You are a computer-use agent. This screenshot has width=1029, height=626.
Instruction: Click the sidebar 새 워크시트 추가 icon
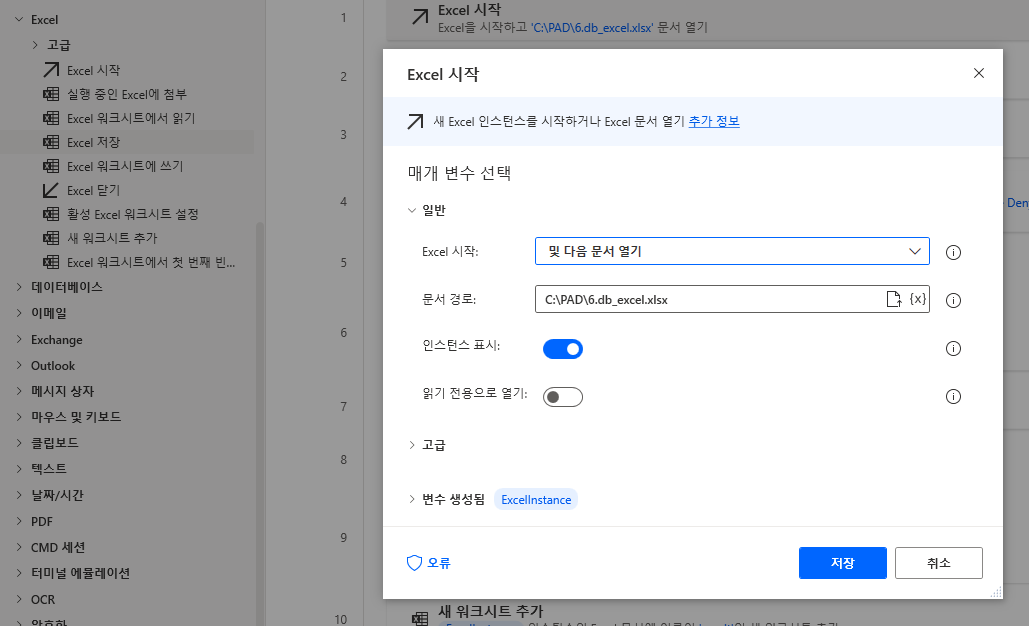pos(51,238)
